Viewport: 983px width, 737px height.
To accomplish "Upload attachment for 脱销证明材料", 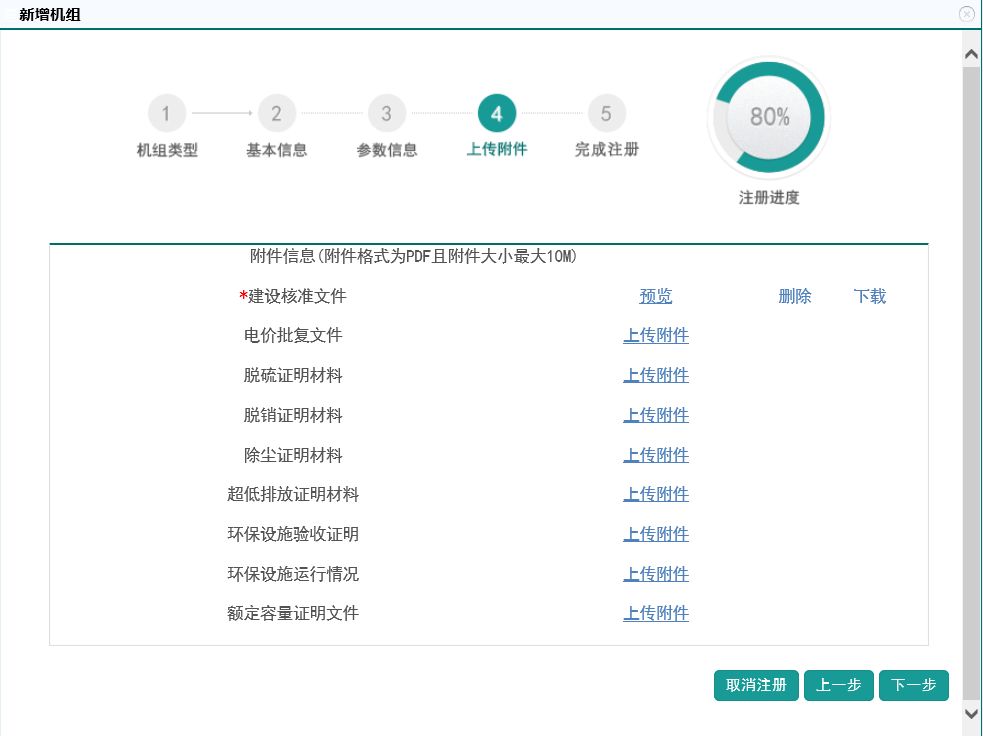I will (656, 415).
